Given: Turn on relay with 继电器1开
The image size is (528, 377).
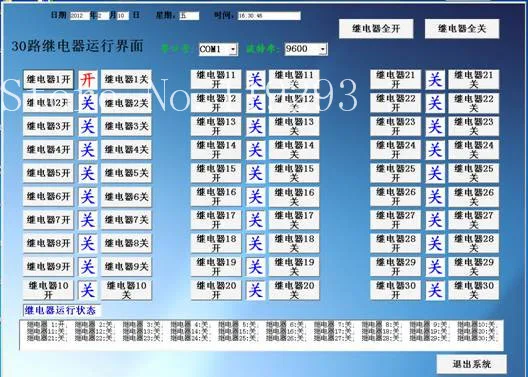Looking at the screenshot, I should pos(48,79).
